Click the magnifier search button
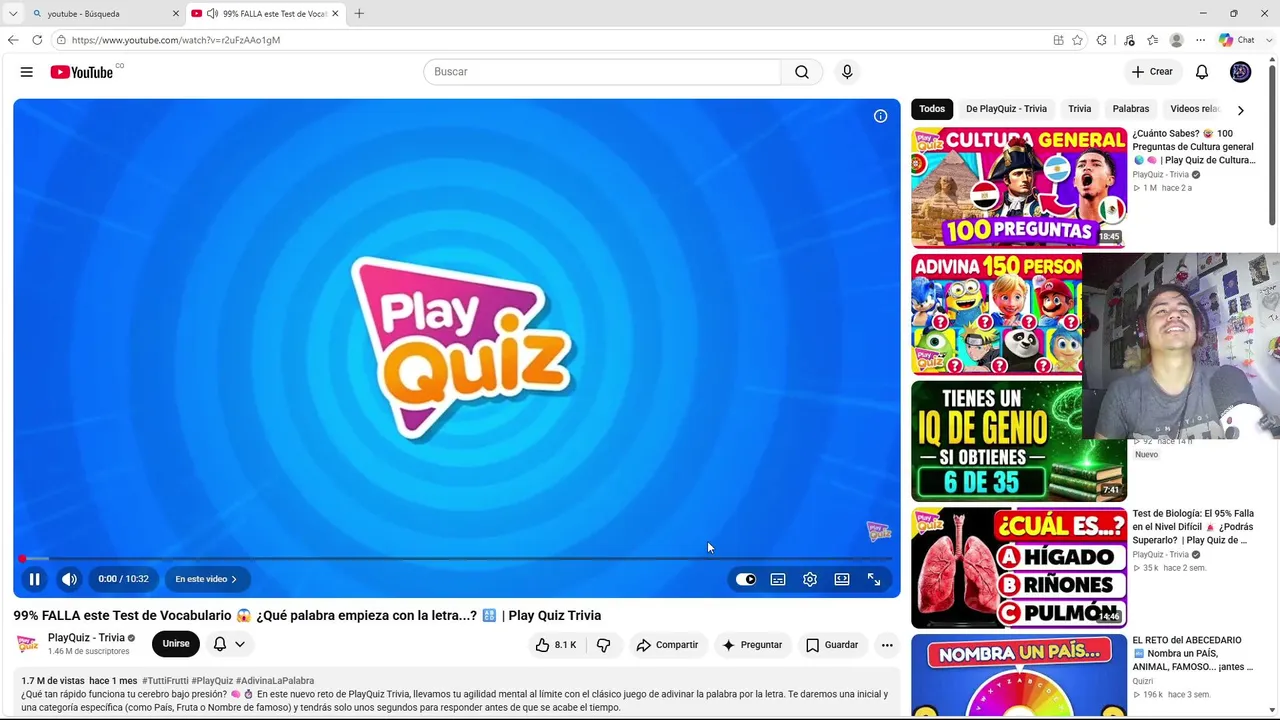The width and height of the screenshot is (1280, 720). 802,72
